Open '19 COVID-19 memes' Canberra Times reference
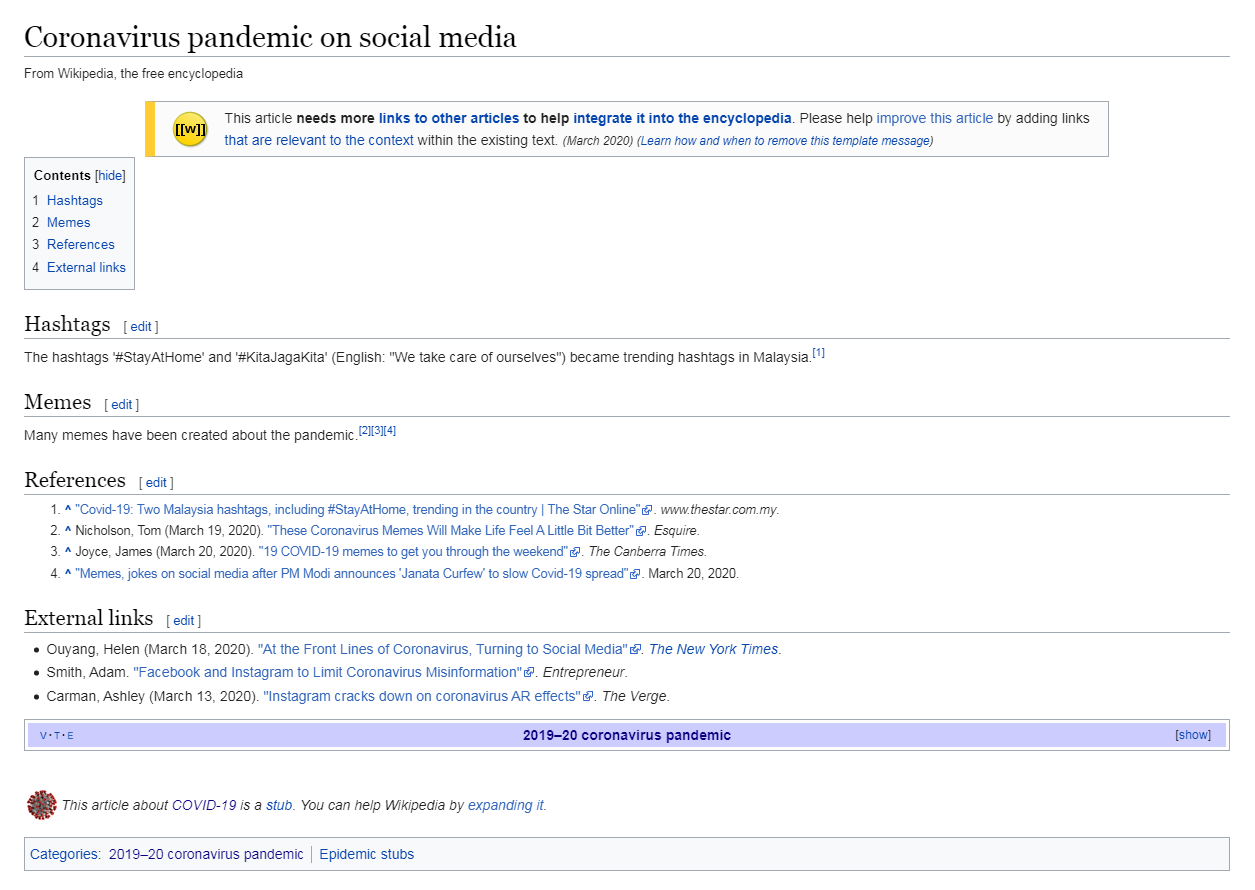The image size is (1255, 890). [x=413, y=552]
